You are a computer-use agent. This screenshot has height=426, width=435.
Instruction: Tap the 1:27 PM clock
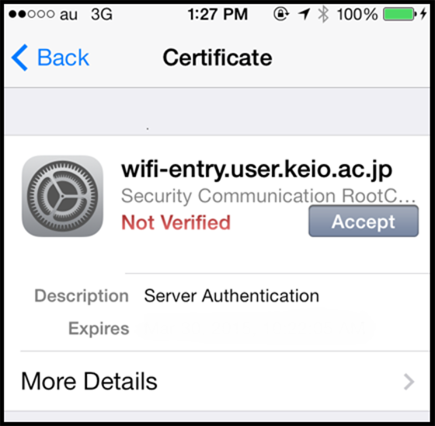(218, 14)
